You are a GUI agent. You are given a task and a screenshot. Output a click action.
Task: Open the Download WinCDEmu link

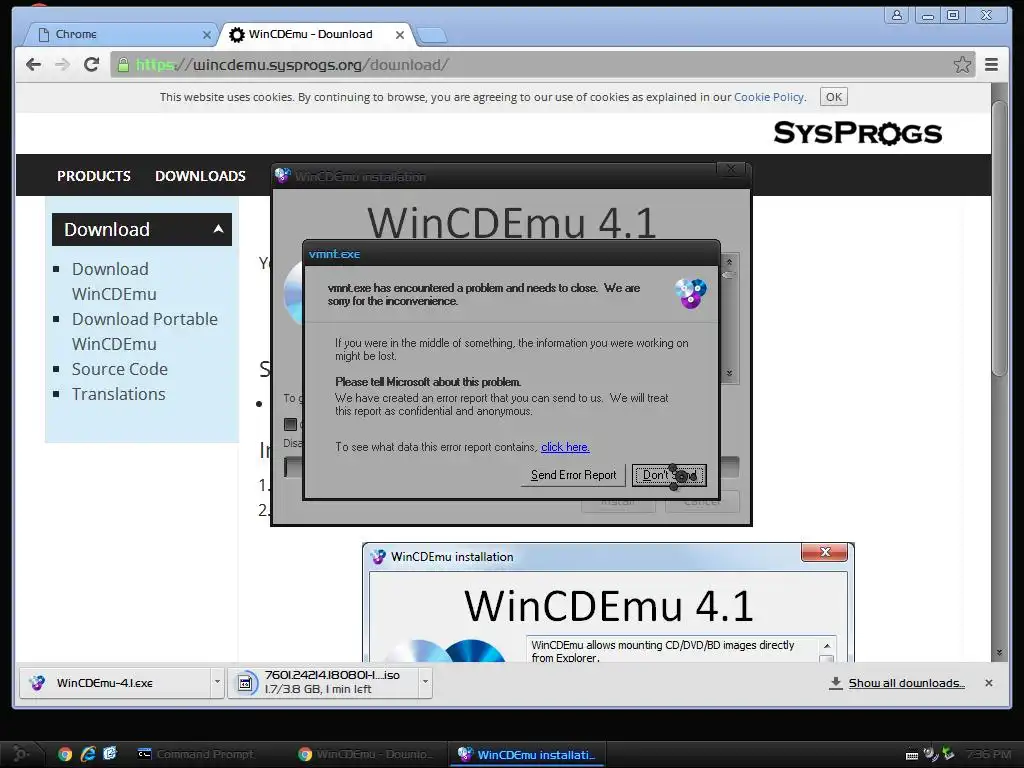pos(114,281)
